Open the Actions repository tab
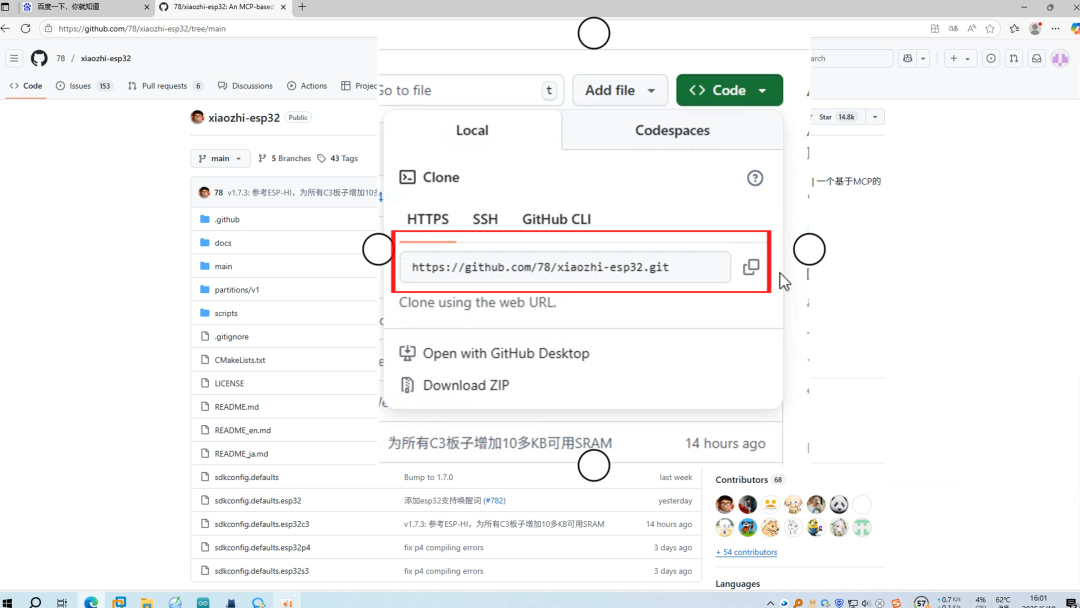1080x608 pixels. [x=307, y=86]
